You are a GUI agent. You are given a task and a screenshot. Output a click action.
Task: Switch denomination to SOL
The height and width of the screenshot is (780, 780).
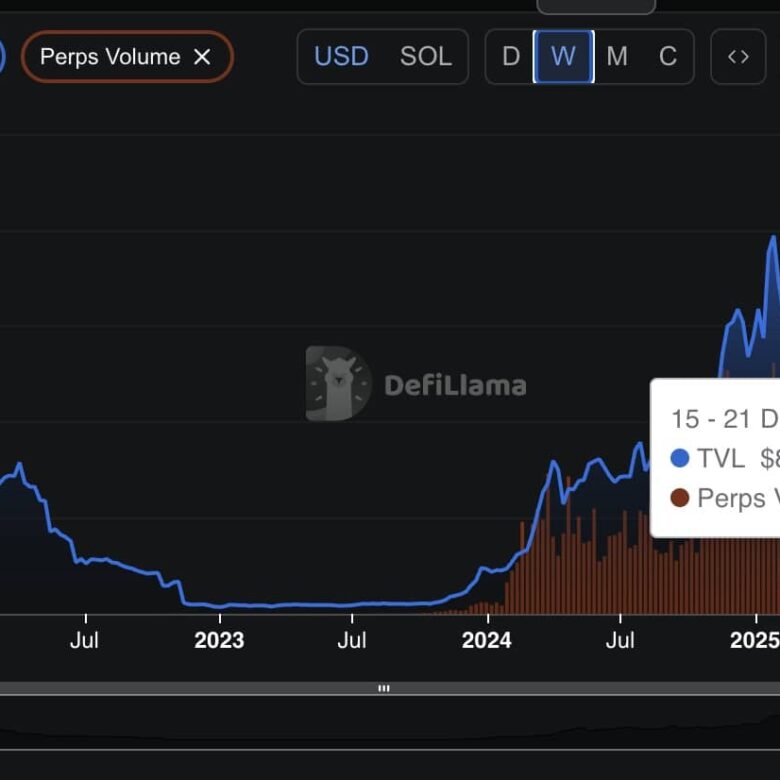click(x=426, y=57)
